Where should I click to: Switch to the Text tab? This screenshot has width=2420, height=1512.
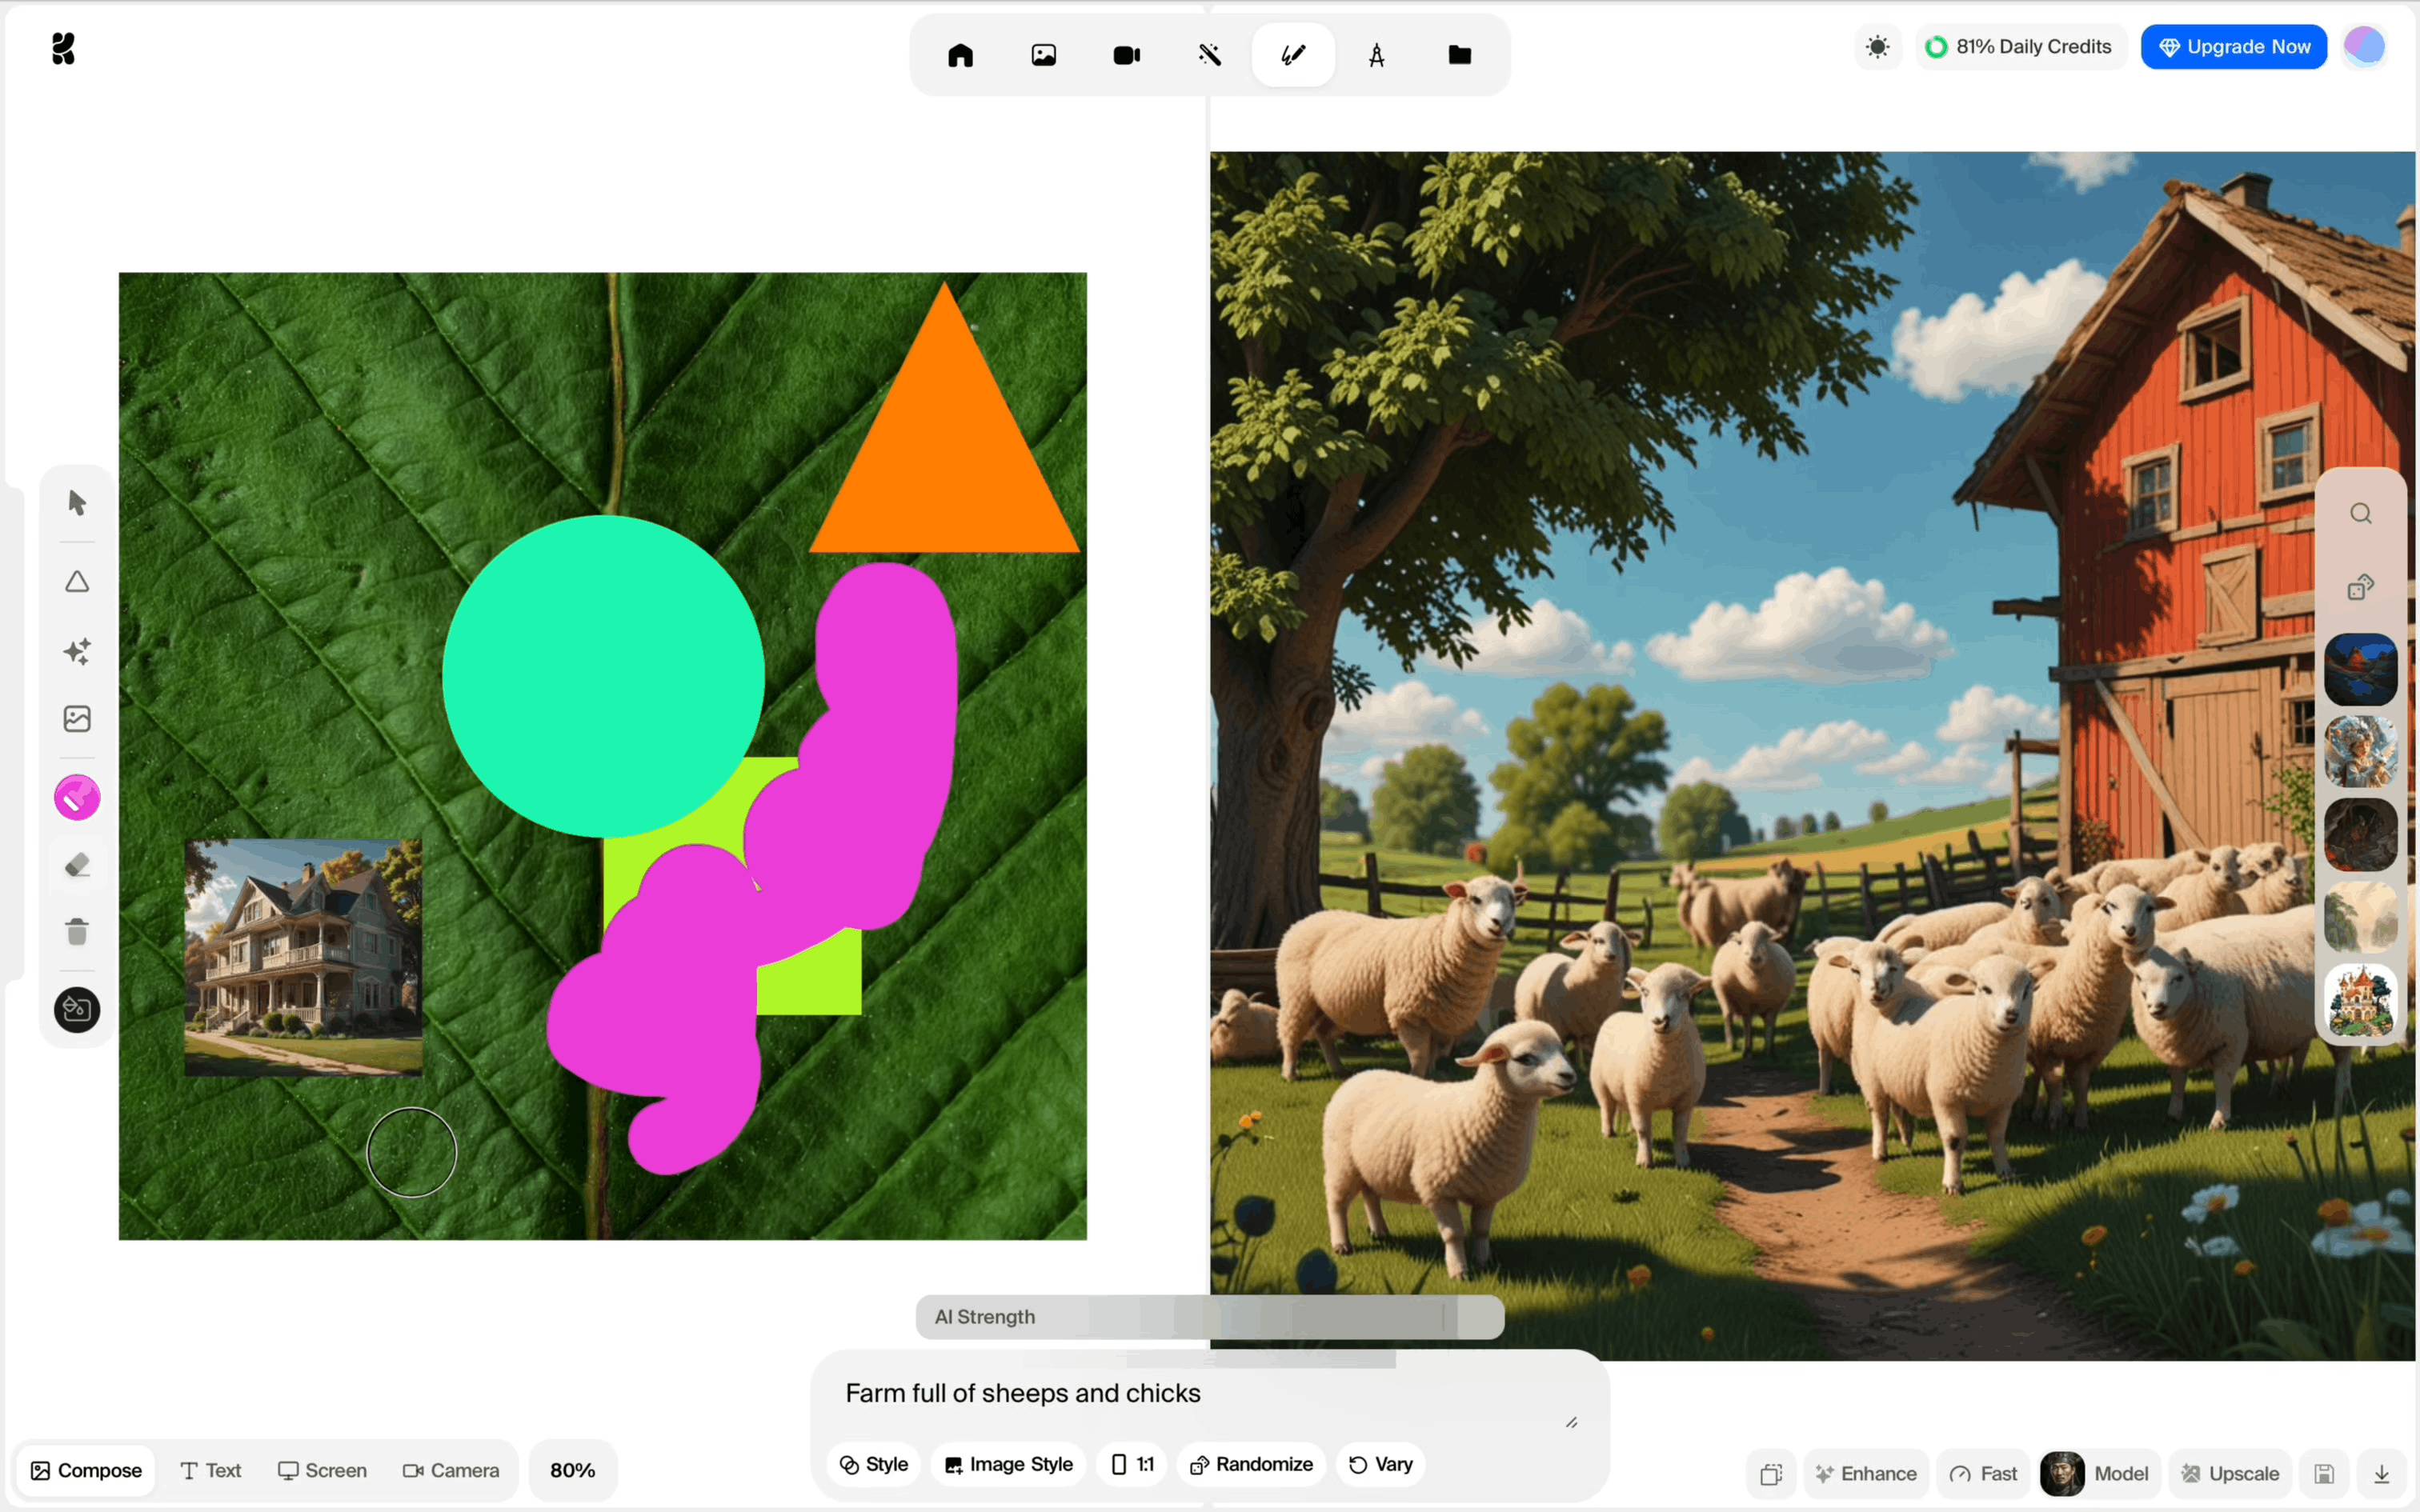211,1470
